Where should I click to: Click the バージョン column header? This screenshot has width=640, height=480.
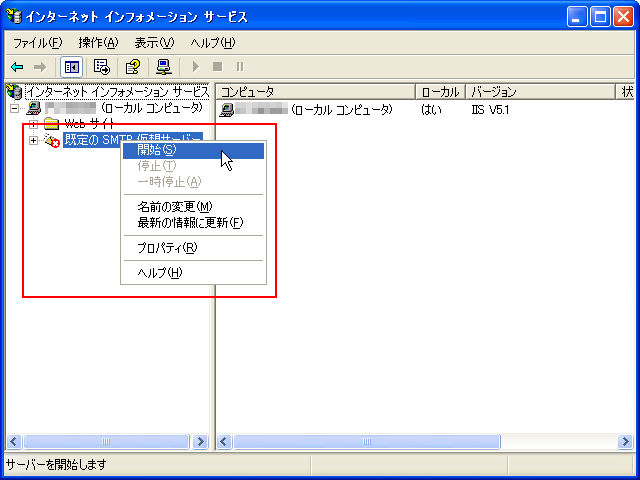pos(540,92)
